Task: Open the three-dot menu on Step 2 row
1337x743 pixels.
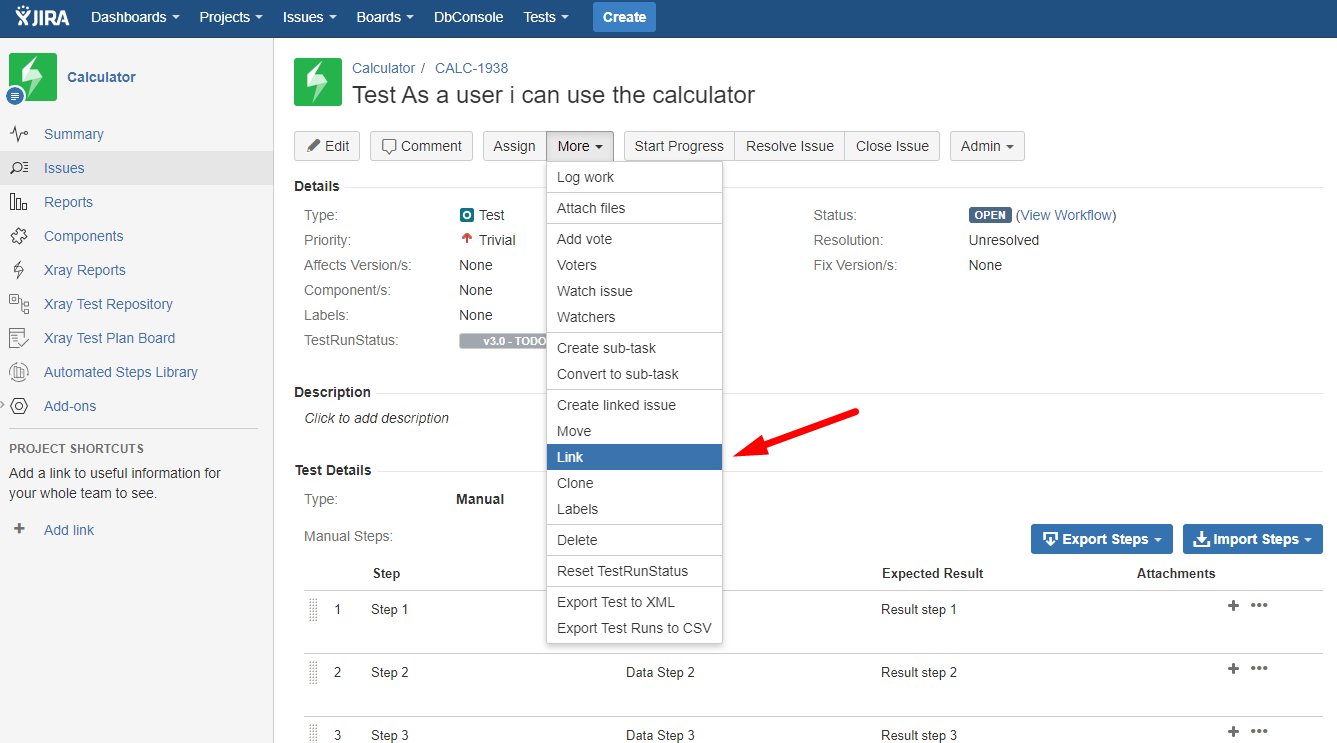Action: (x=1259, y=668)
